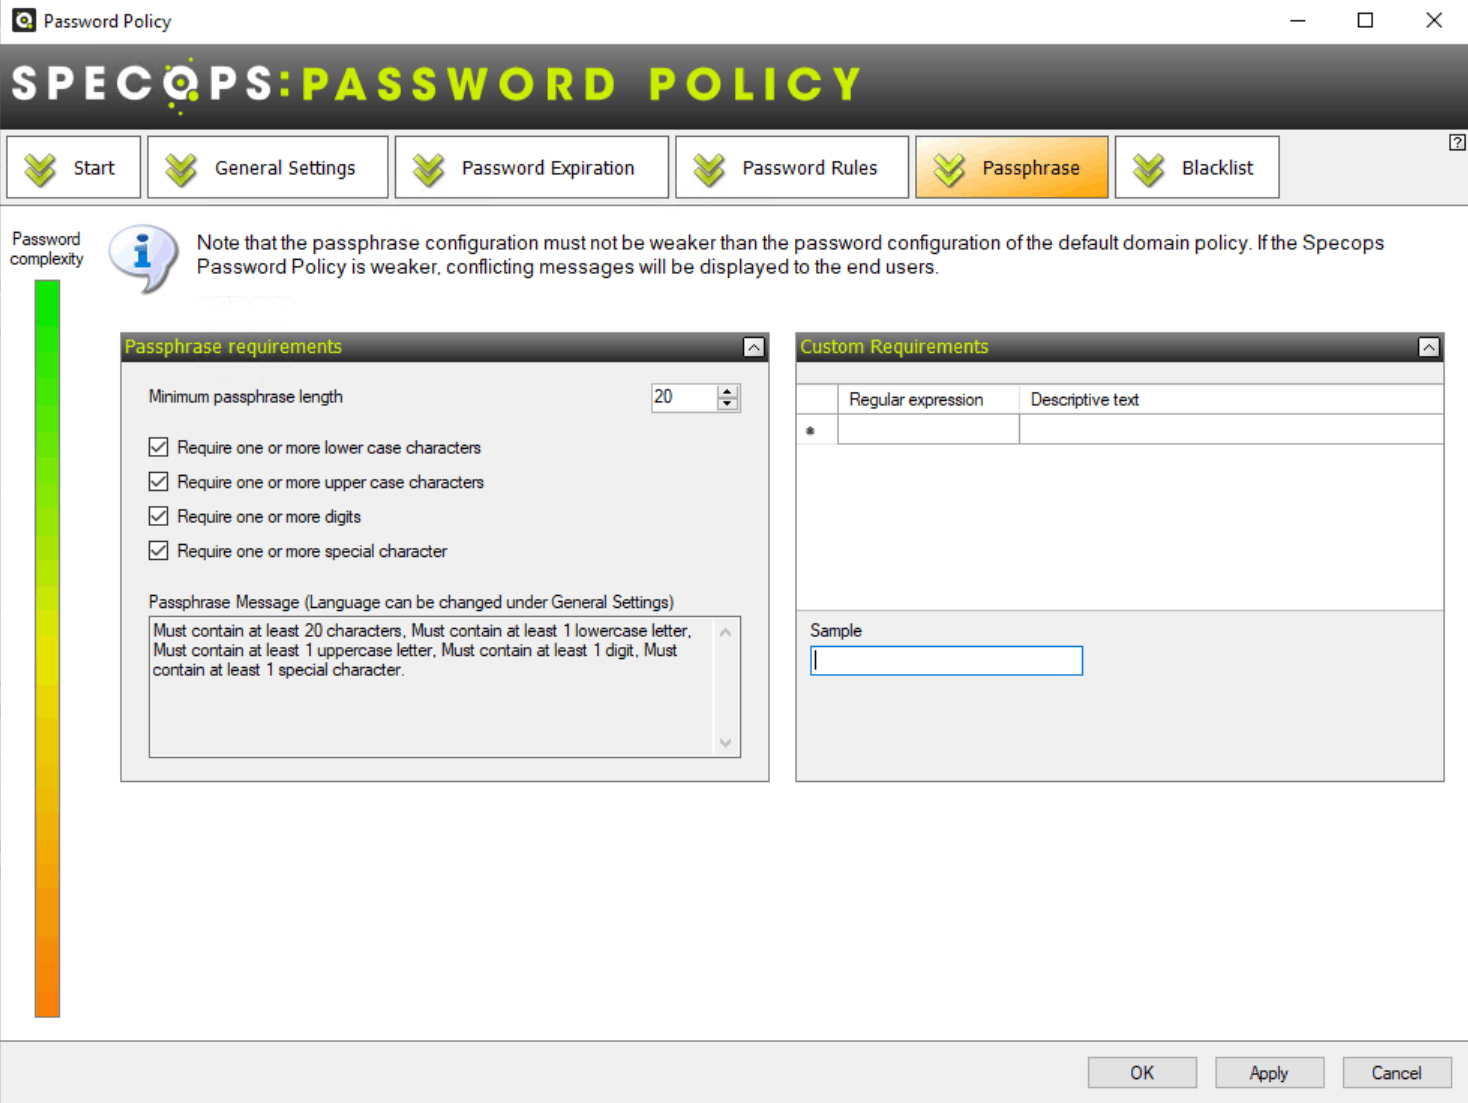Maximize the Password Policy window
The height and width of the screenshot is (1103, 1468).
[1365, 20]
